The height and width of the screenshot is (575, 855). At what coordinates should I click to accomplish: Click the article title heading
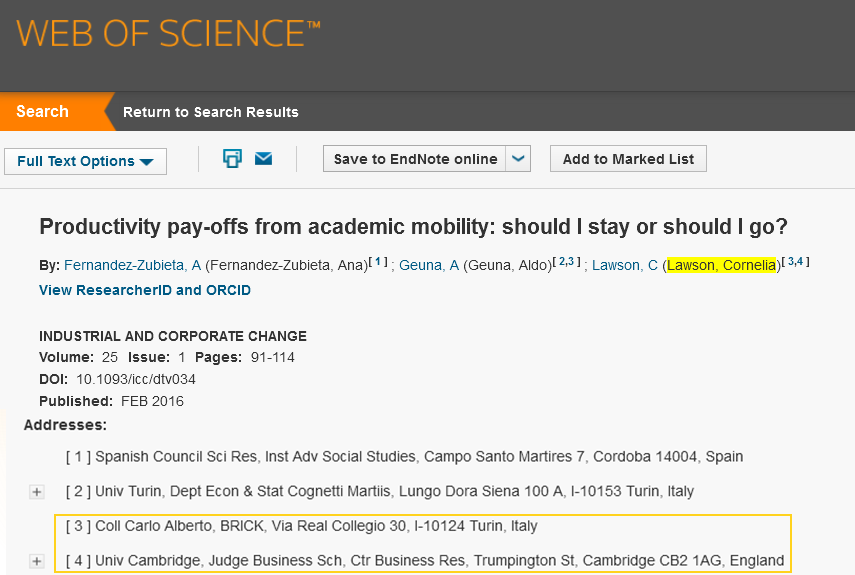(x=413, y=227)
